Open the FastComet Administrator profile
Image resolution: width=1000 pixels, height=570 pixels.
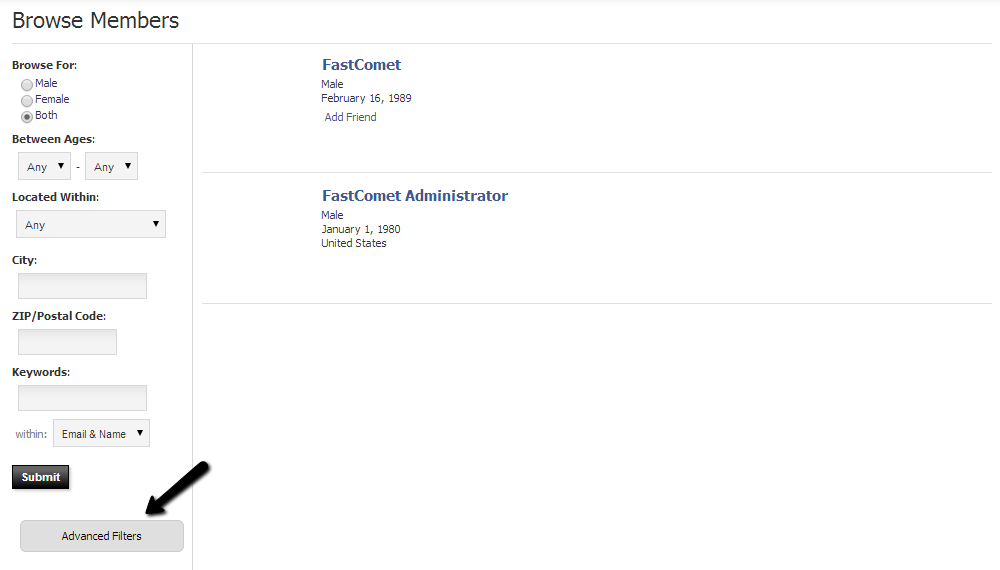[x=414, y=196]
